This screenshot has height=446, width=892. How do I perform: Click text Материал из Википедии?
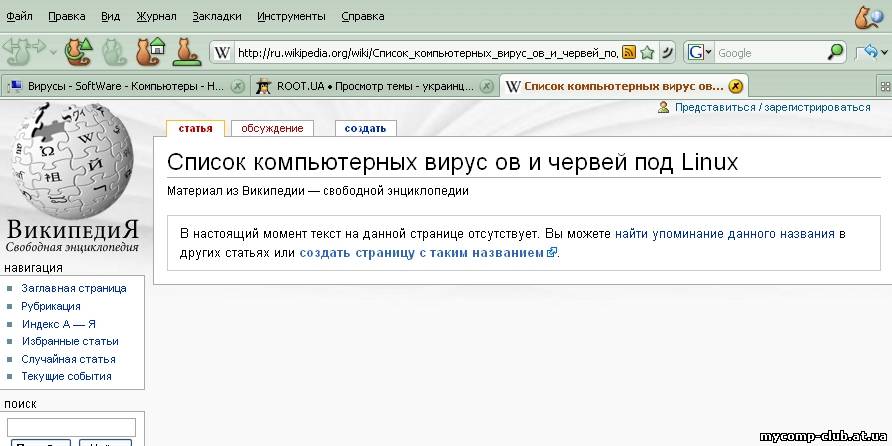236,191
